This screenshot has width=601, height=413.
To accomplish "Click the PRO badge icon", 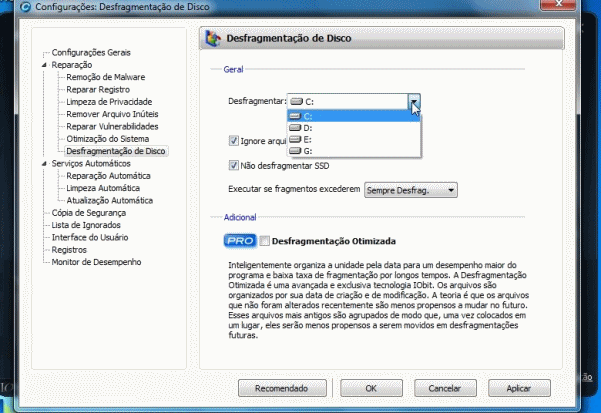I will pos(240,241).
